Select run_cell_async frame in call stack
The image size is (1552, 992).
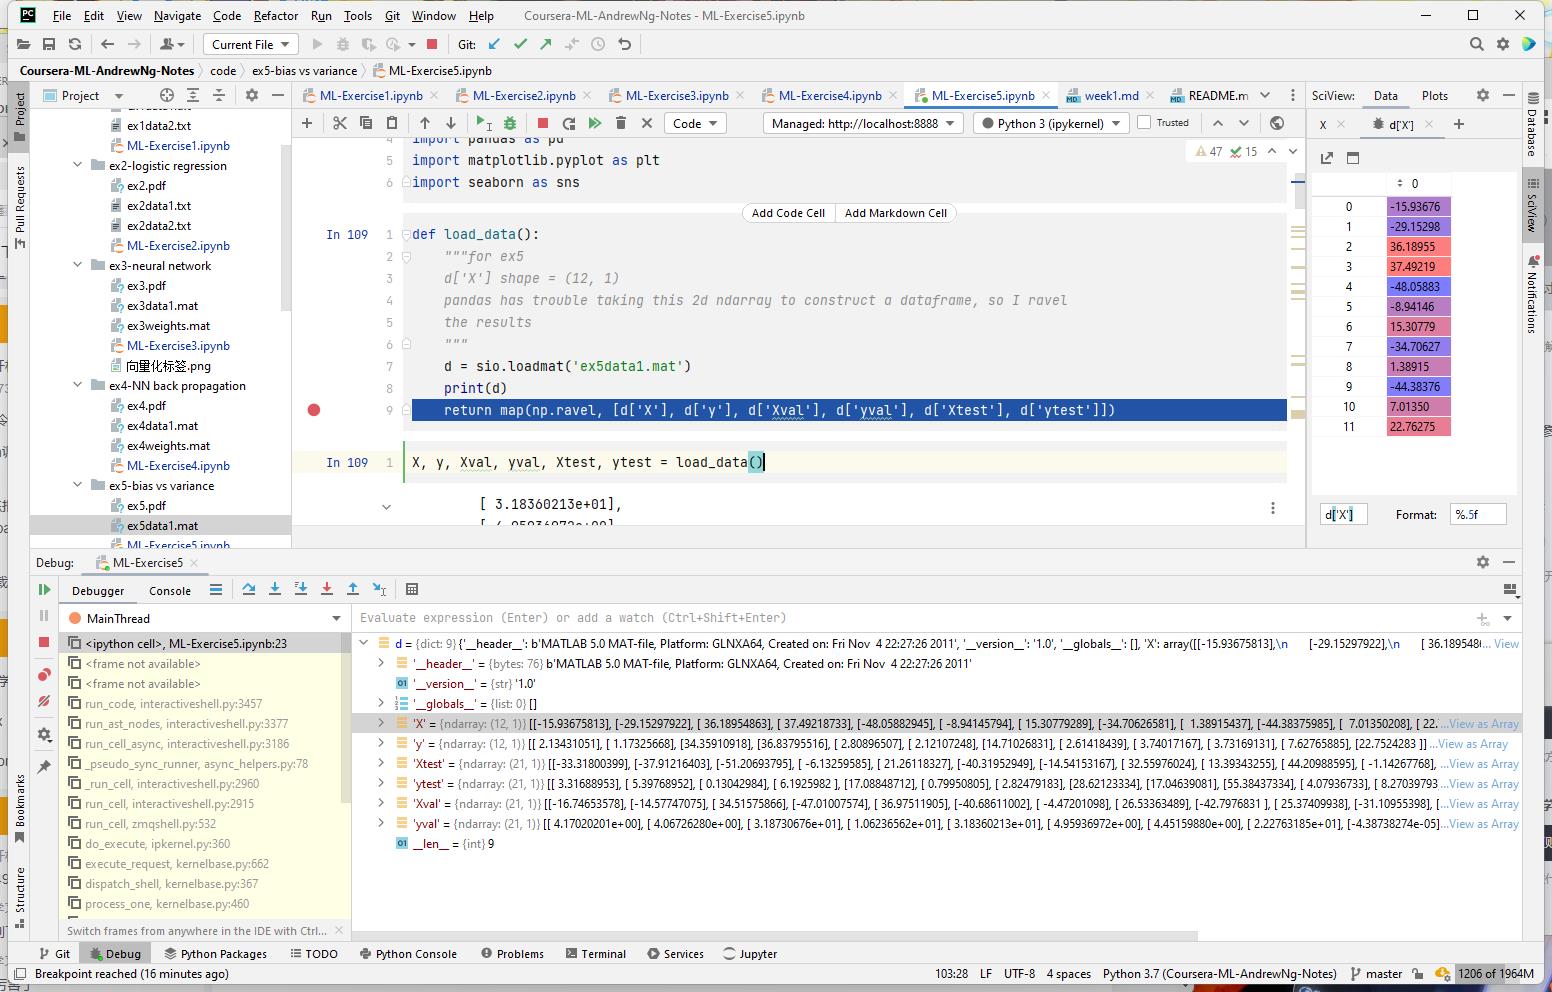[187, 744]
